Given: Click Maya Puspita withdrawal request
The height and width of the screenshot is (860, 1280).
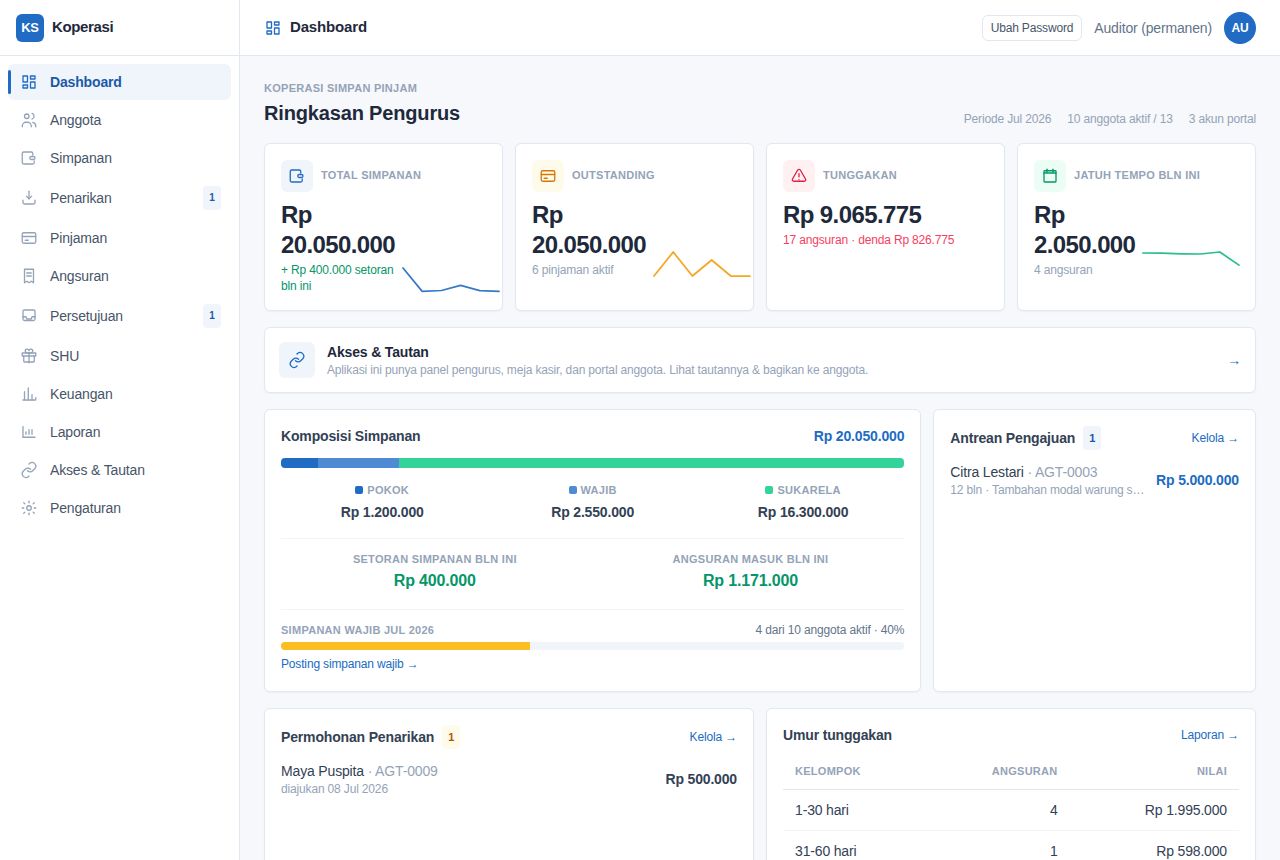Looking at the screenshot, I should click(509, 779).
